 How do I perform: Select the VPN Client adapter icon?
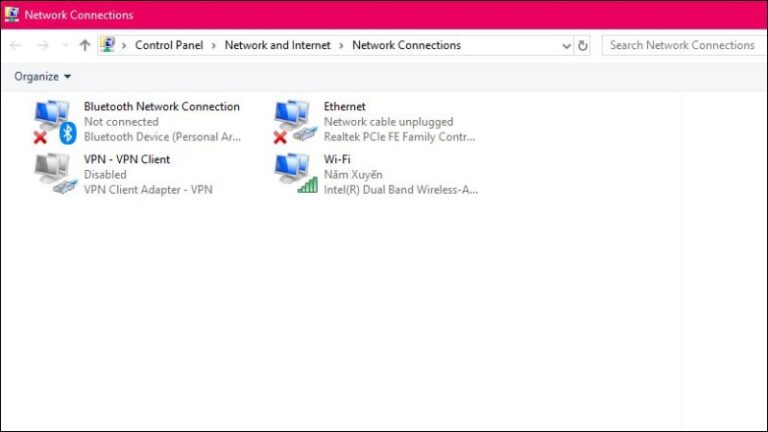point(55,174)
